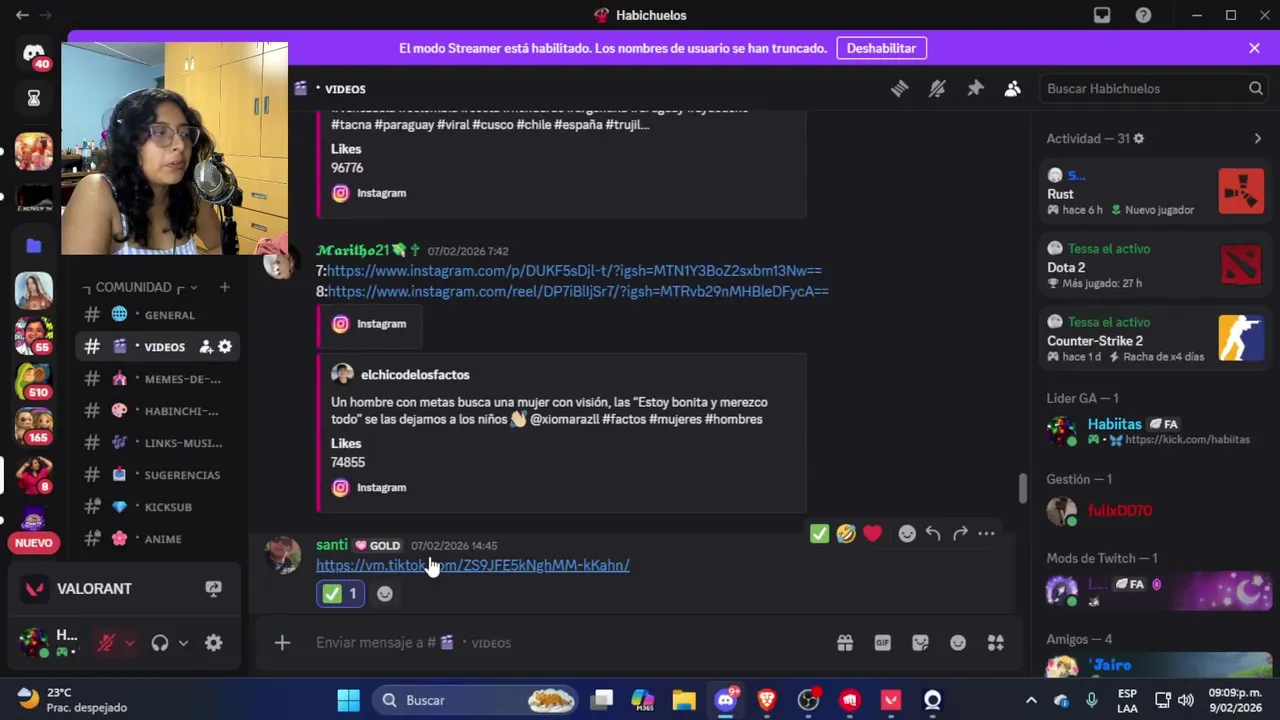Image resolution: width=1280 pixels, height=720 pixels.
Task: Open the SUGERENCIAS channel
Action: (158, 475)
